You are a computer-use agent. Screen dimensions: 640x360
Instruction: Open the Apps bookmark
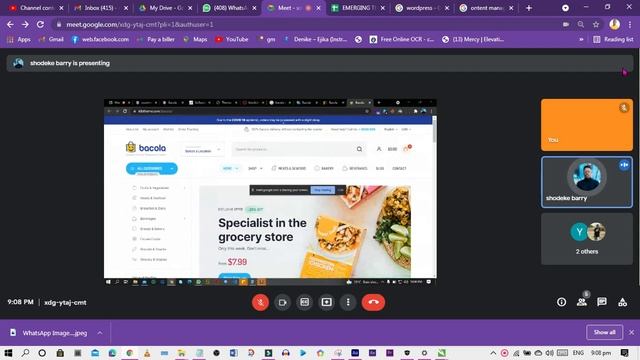(x=19, y=40)
